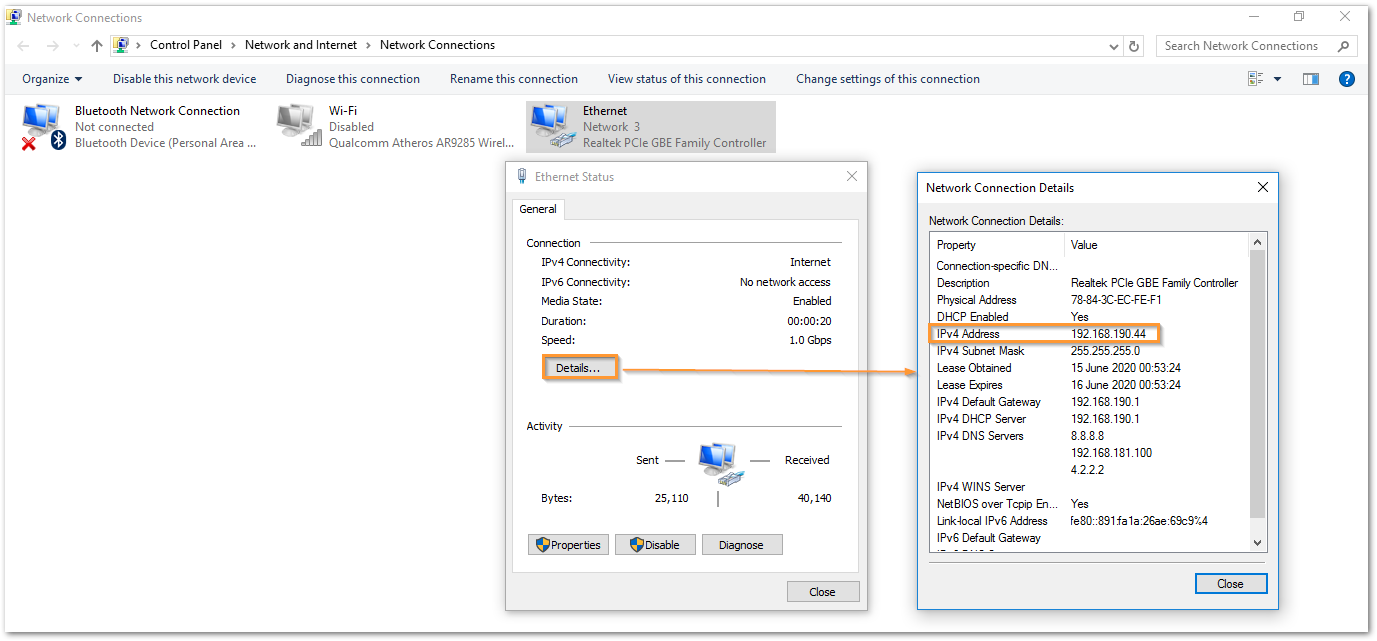Select the Bluetooth Network Connection adapter
1377x641 pixels.
pos(41,127)
